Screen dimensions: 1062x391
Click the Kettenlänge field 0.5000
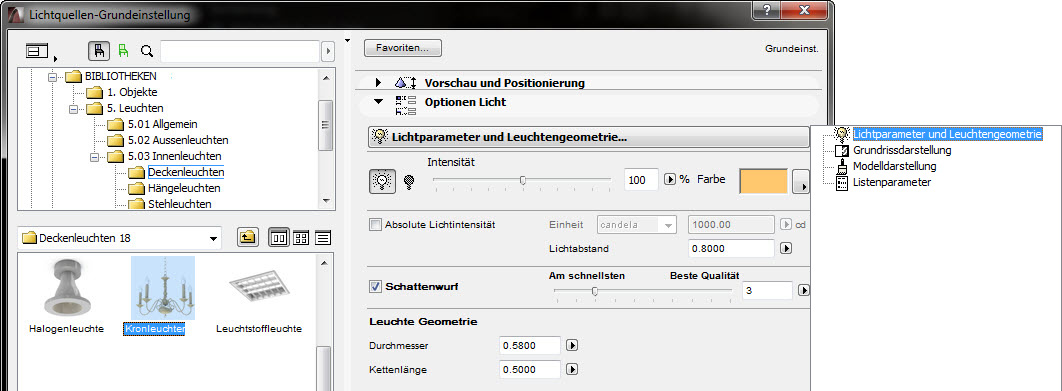pyautogui.click(x=530, y=369)
